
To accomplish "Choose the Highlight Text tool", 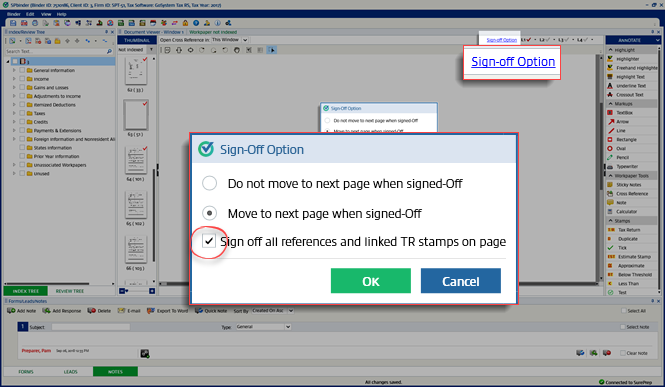I will tap(630, 77).
